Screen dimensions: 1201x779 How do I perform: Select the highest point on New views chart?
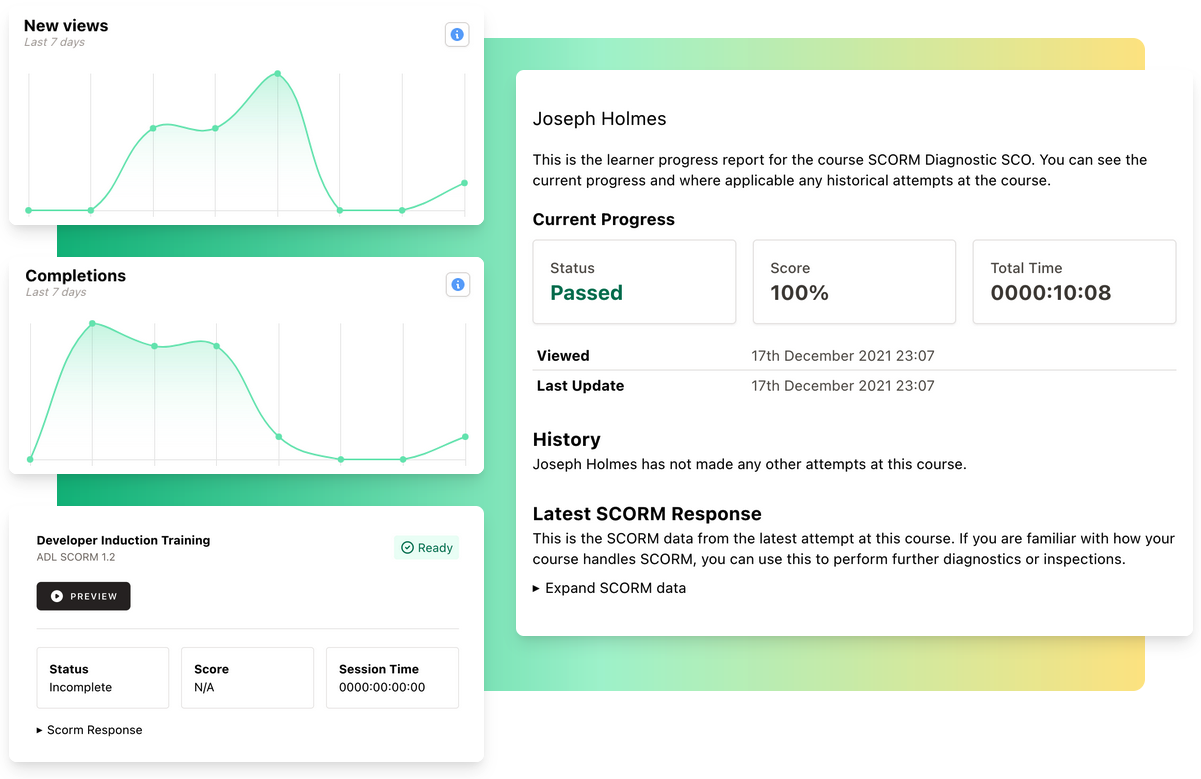point(278,73)
